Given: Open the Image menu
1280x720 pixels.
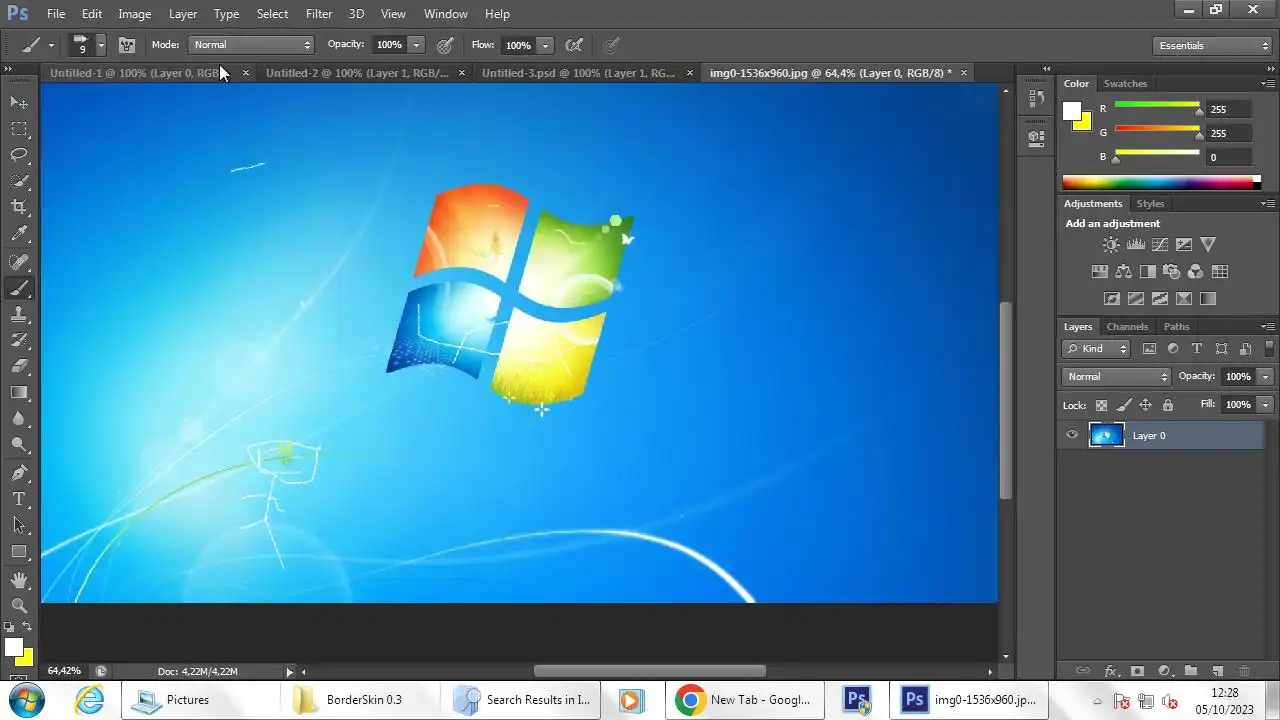Looking at the screenshot, I should 135,14.
